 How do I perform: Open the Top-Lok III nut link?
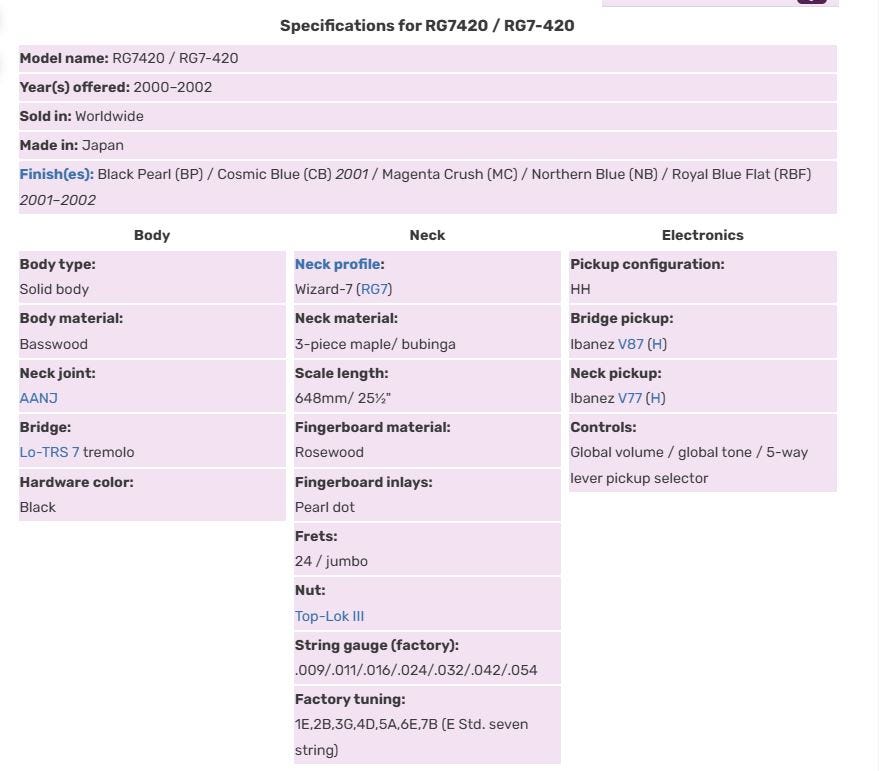pyautogui.click(x=330, y=616)
